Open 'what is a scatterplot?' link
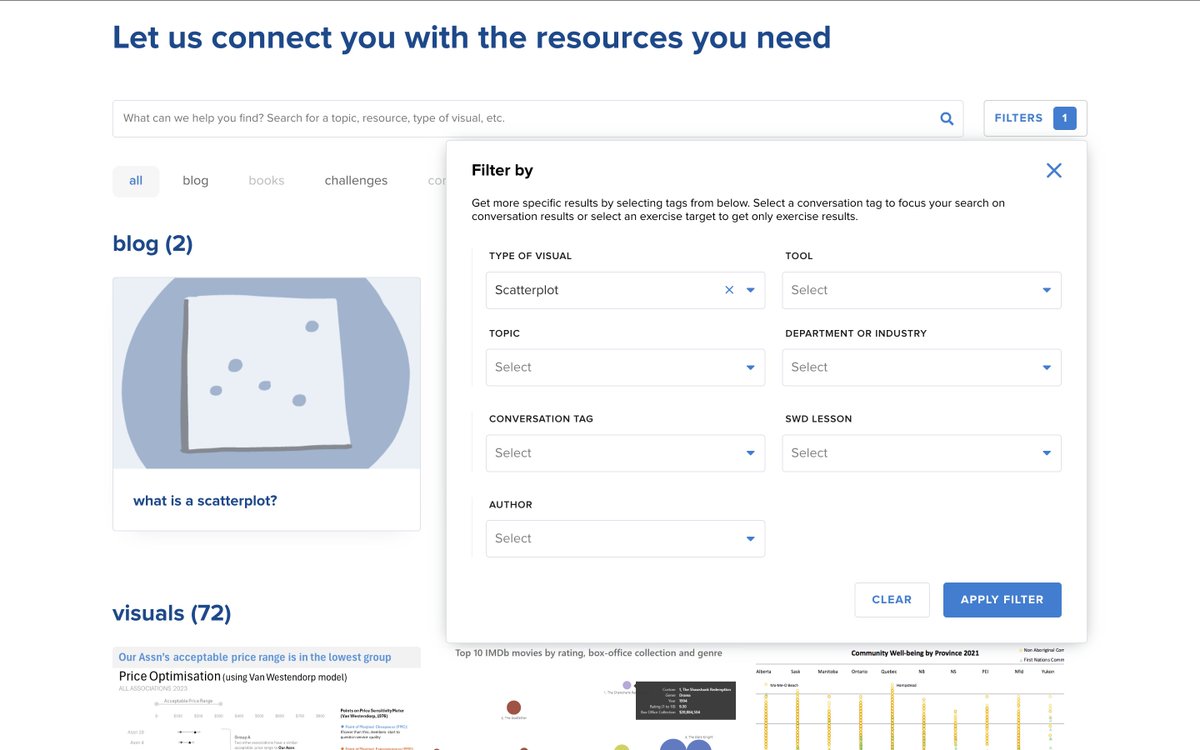1200x750 pixels. coord(205,501)
